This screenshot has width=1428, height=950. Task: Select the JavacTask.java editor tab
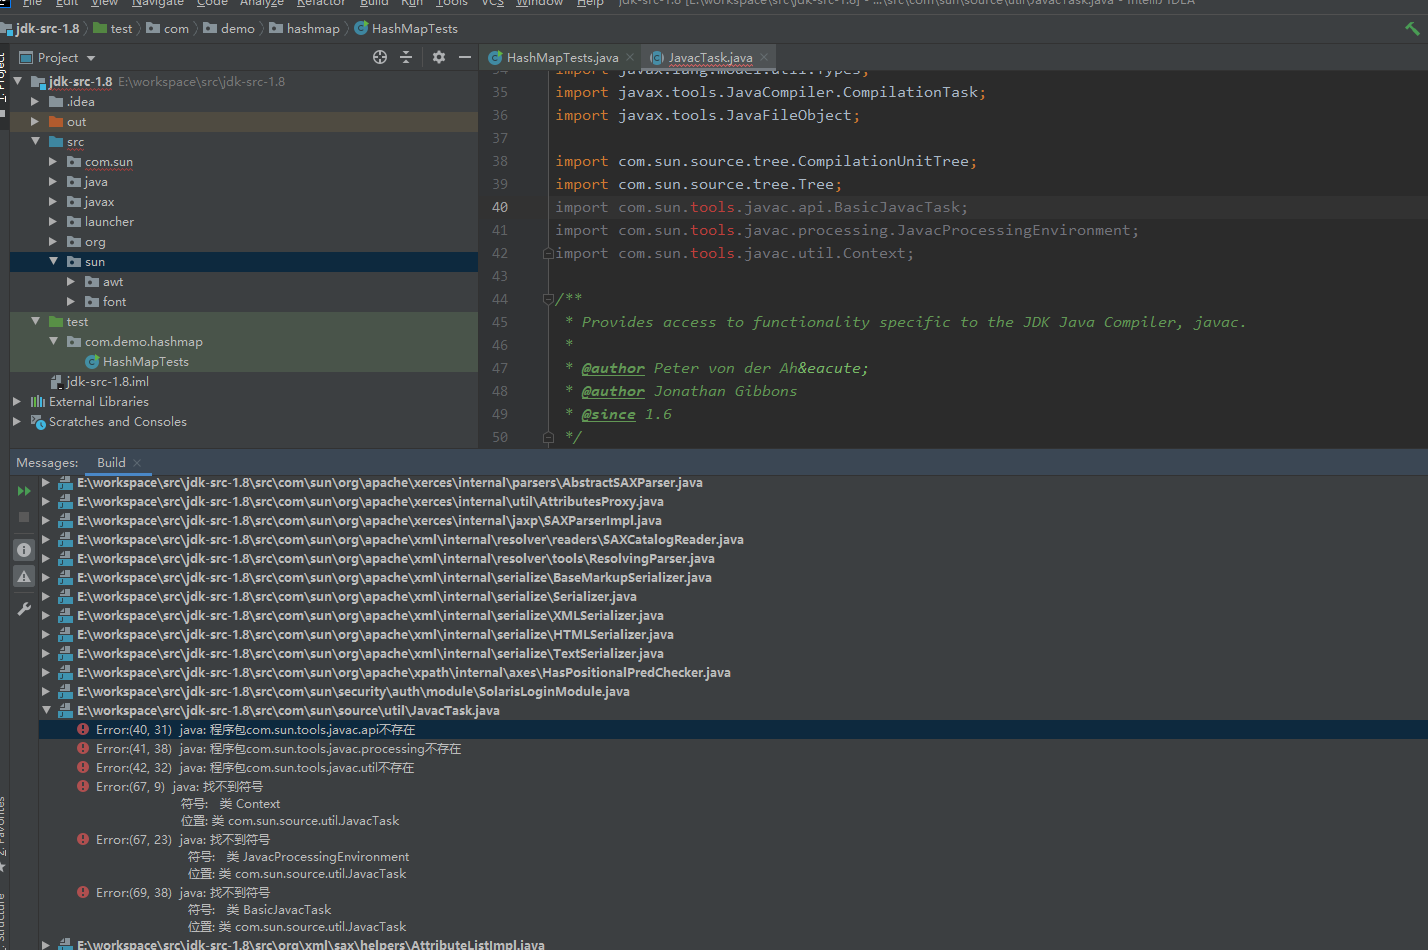click(710, 58)
